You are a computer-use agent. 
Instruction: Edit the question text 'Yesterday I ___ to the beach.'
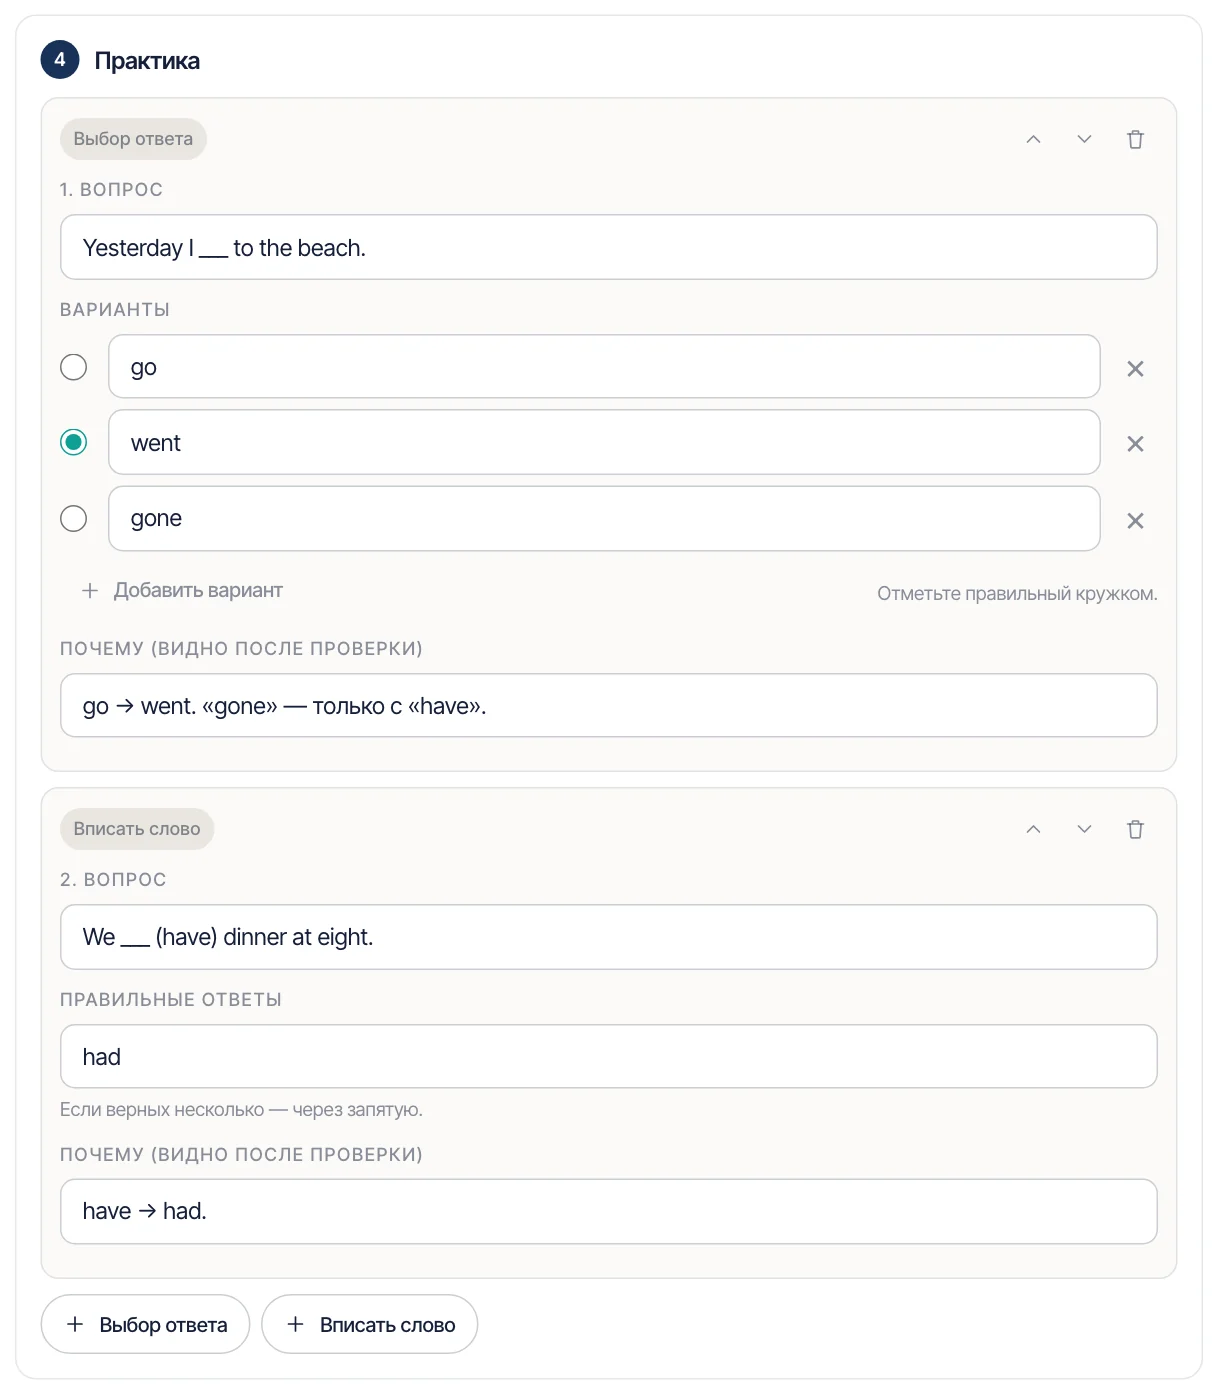click(609, 247)
